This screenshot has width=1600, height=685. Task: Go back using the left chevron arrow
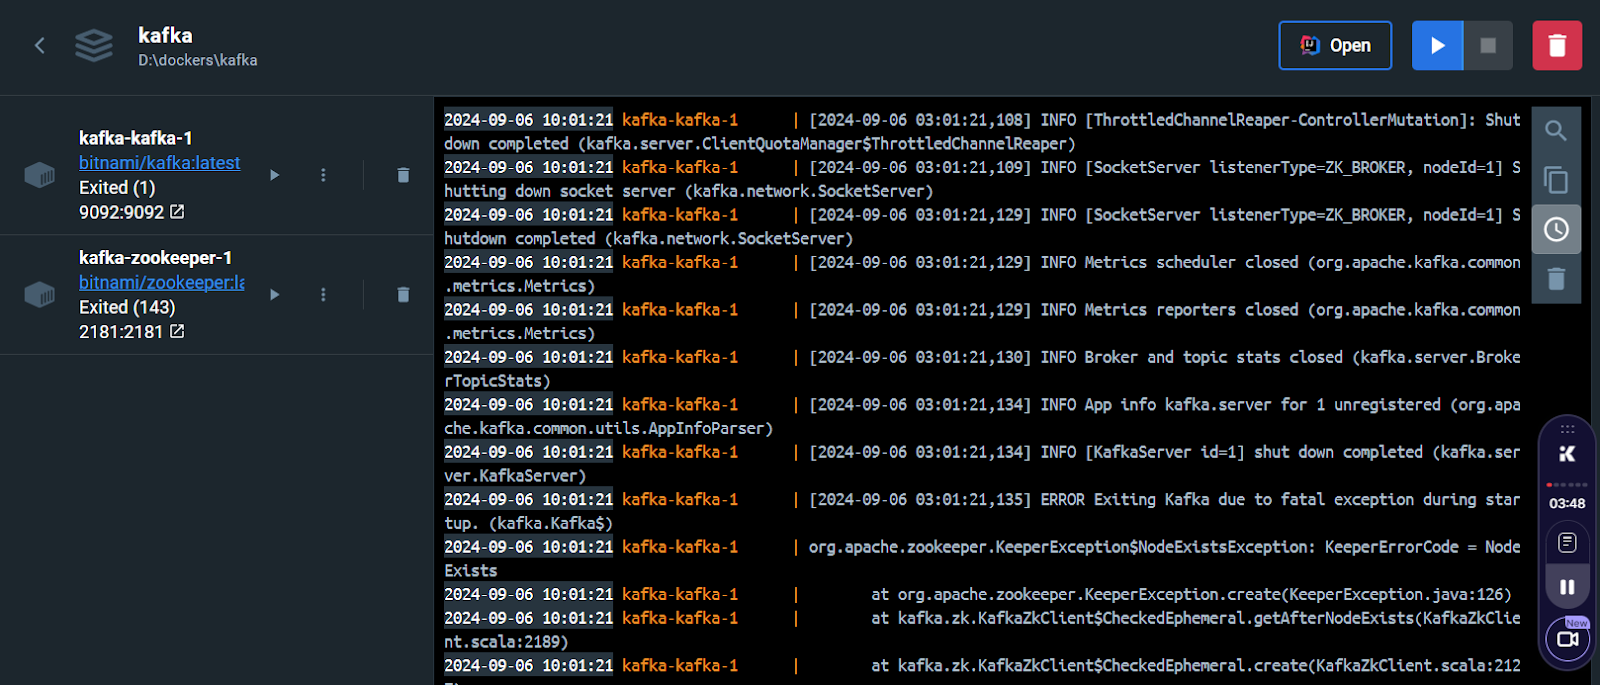coord(40,45)
